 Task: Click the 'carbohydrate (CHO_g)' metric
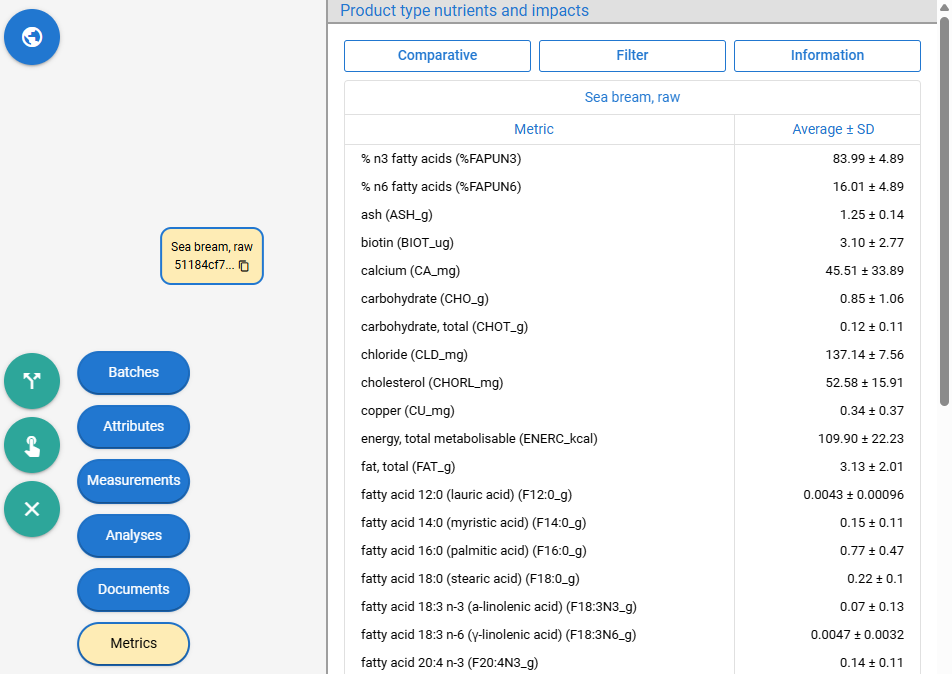point(424,298)
